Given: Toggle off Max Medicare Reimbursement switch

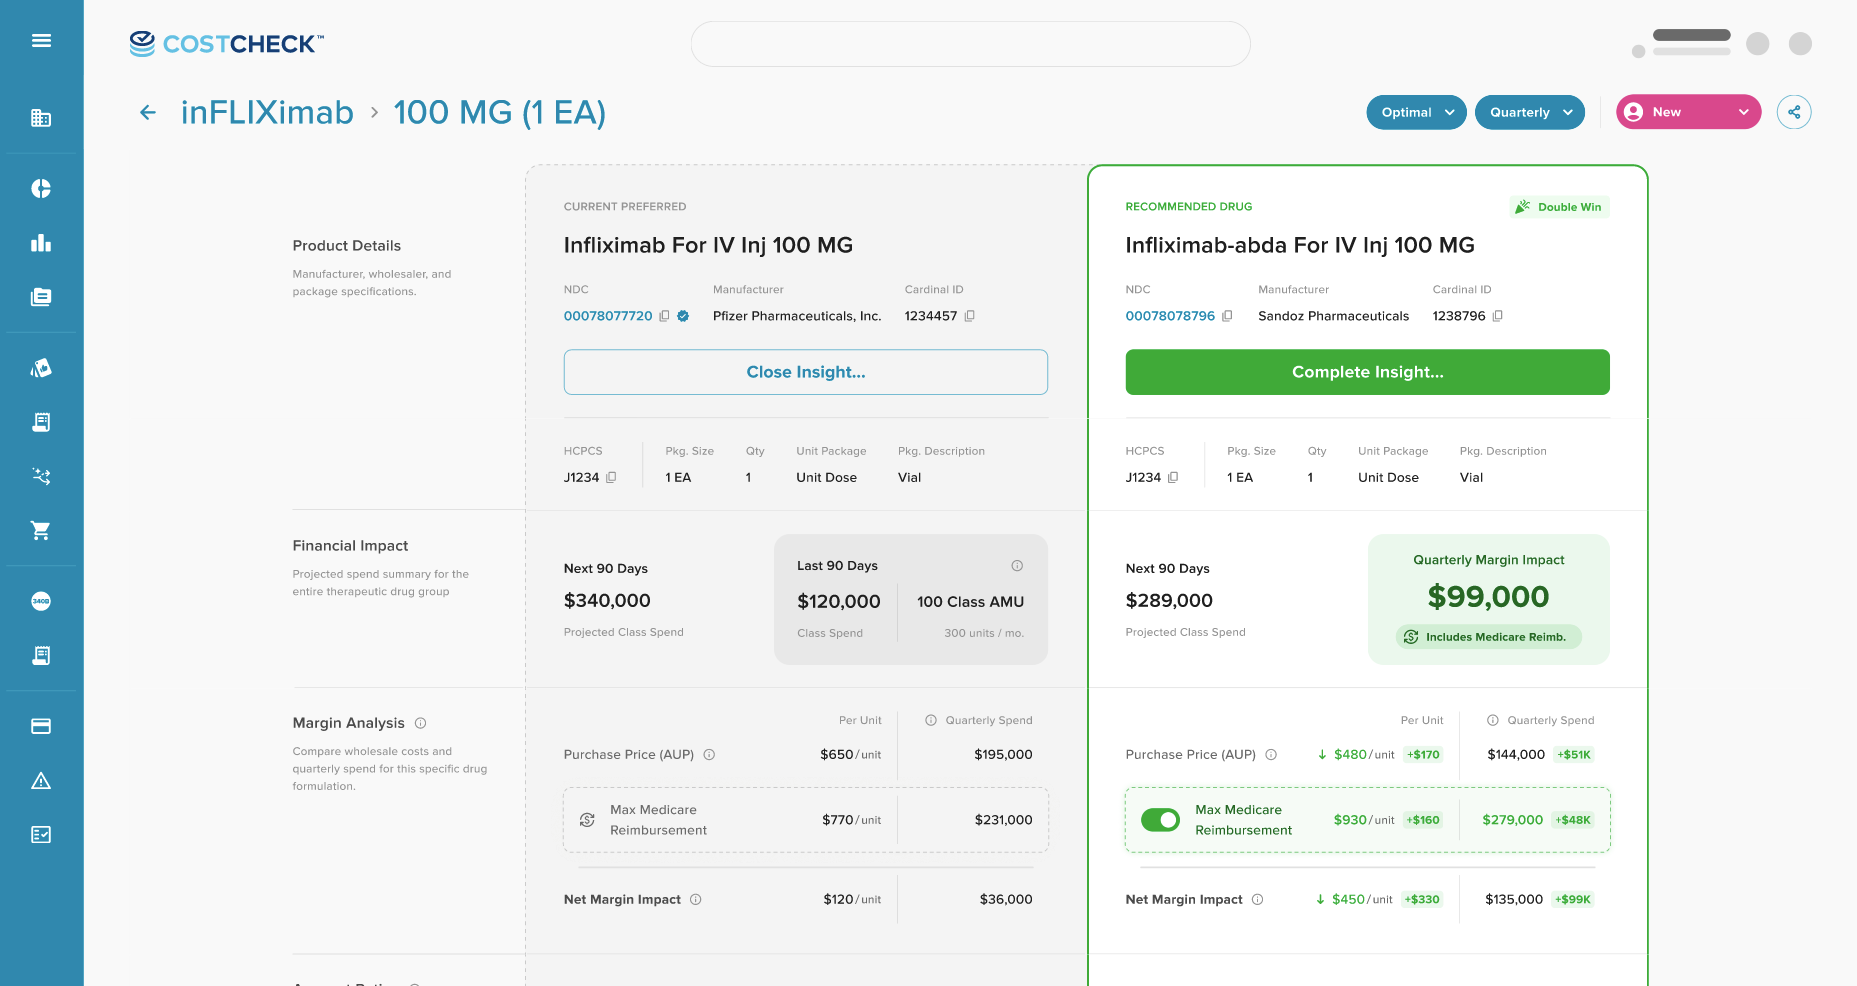Looking at the screenshot, I should [1160, 820].
